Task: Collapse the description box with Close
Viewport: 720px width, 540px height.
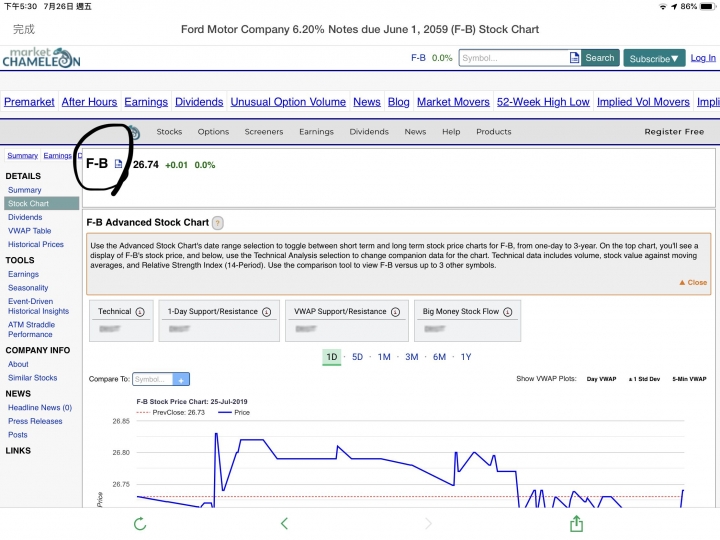Action: pyautogui.click(x=693, y=283)
